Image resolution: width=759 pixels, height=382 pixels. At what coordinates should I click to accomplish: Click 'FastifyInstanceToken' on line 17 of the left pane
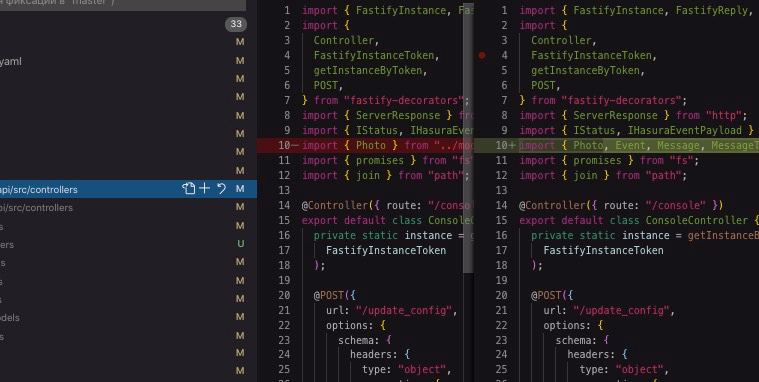click(386, 250)
